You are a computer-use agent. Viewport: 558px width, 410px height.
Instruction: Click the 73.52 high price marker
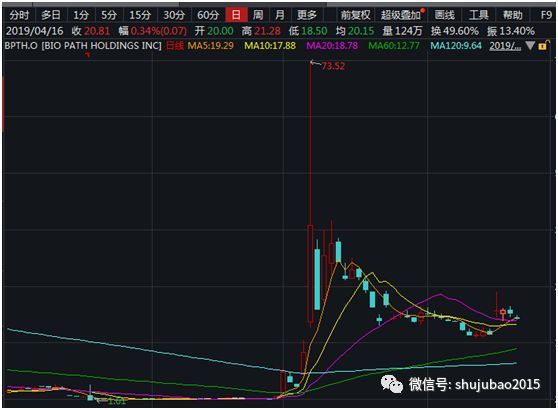point(333,66)
